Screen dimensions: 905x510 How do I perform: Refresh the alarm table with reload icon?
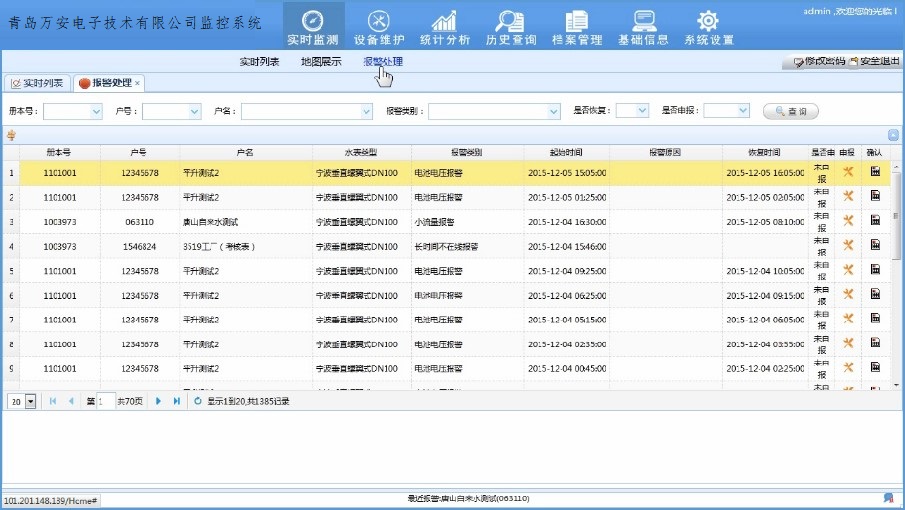[198, 401]
